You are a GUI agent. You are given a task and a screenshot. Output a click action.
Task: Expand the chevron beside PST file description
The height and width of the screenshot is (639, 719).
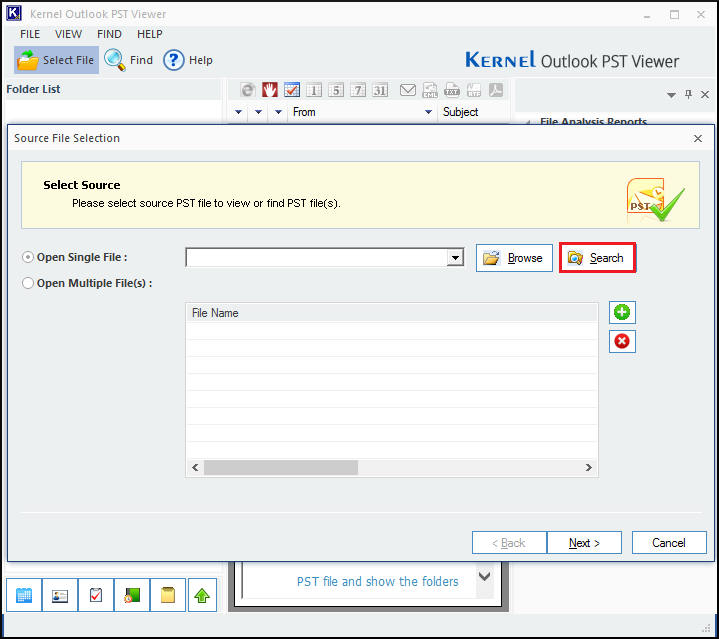[485, 576]
